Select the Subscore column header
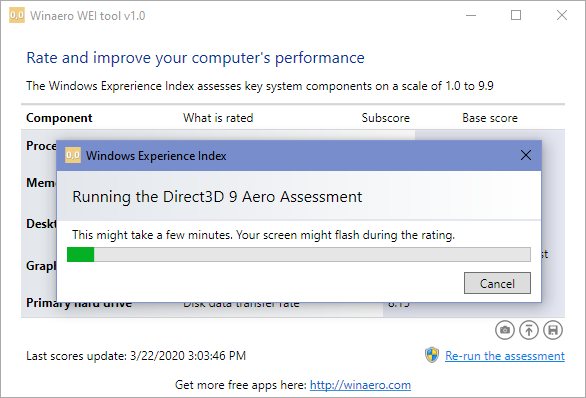The width and height of the screenshot is (586, 398). (x=385, y=118)
